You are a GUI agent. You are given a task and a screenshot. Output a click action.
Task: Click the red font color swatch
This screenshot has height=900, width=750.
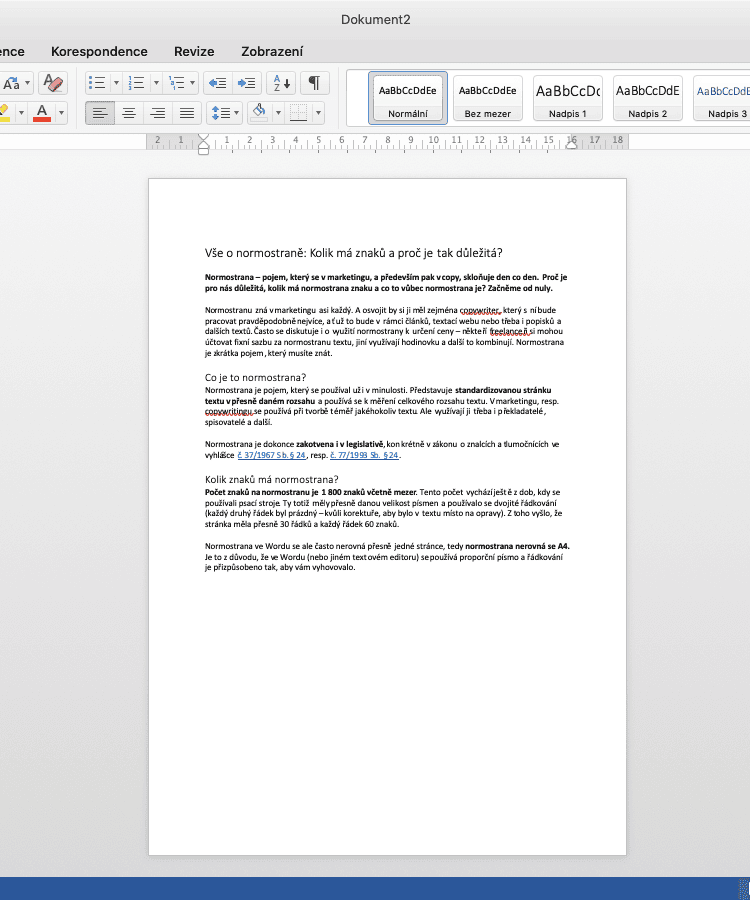[42, 112]
